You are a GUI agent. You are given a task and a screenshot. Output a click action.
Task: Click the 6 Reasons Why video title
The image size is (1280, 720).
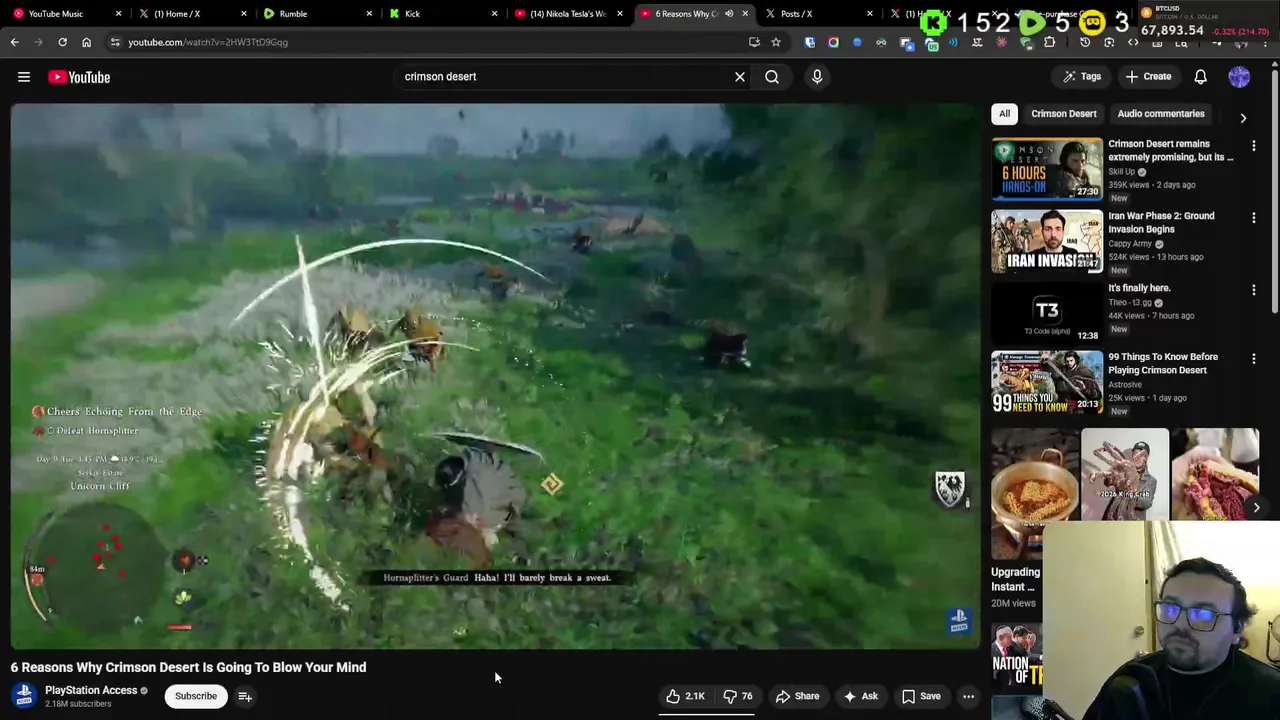point(189,667)
